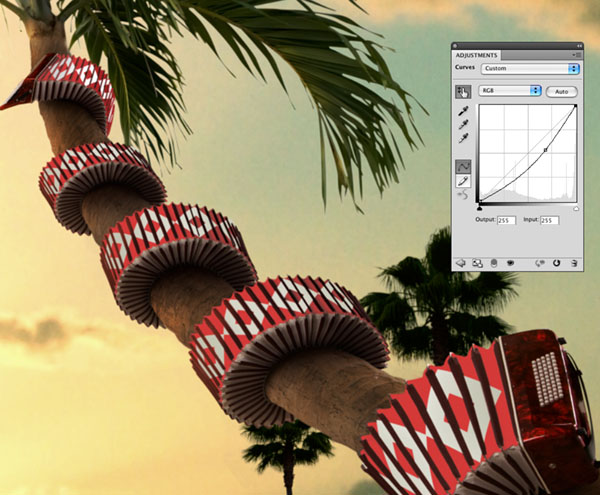Collapse the Adjustments panel double arrows
This screenshot has width=600, height=495.
click(579, 46)
